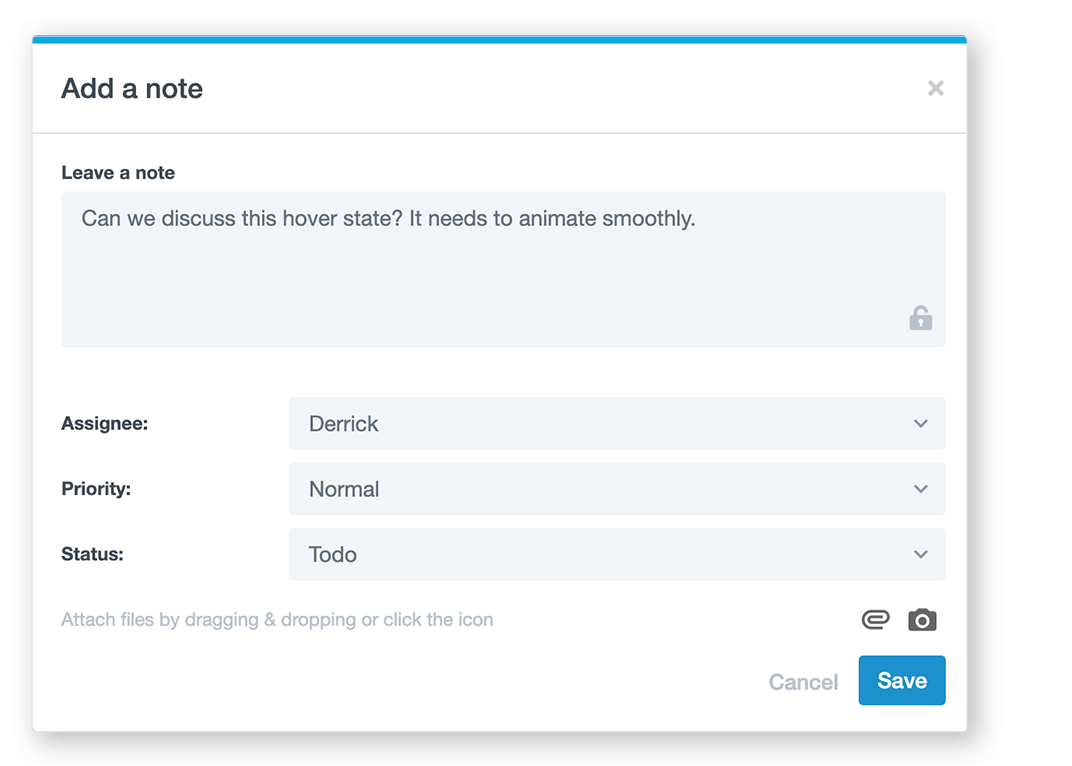Click the Cancel link
Screen dimensions: 1072x766
pyautogui.click(x=803, y=682)
